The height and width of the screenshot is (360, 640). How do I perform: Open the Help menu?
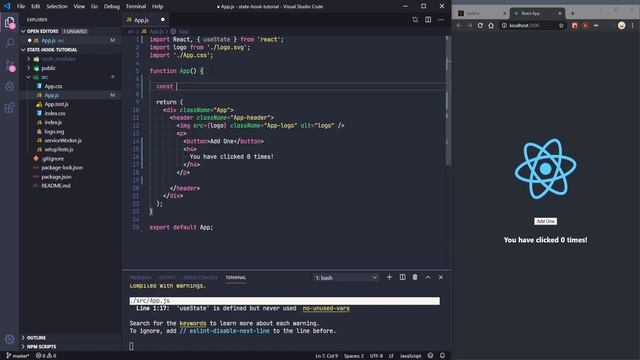click(158, 7)
